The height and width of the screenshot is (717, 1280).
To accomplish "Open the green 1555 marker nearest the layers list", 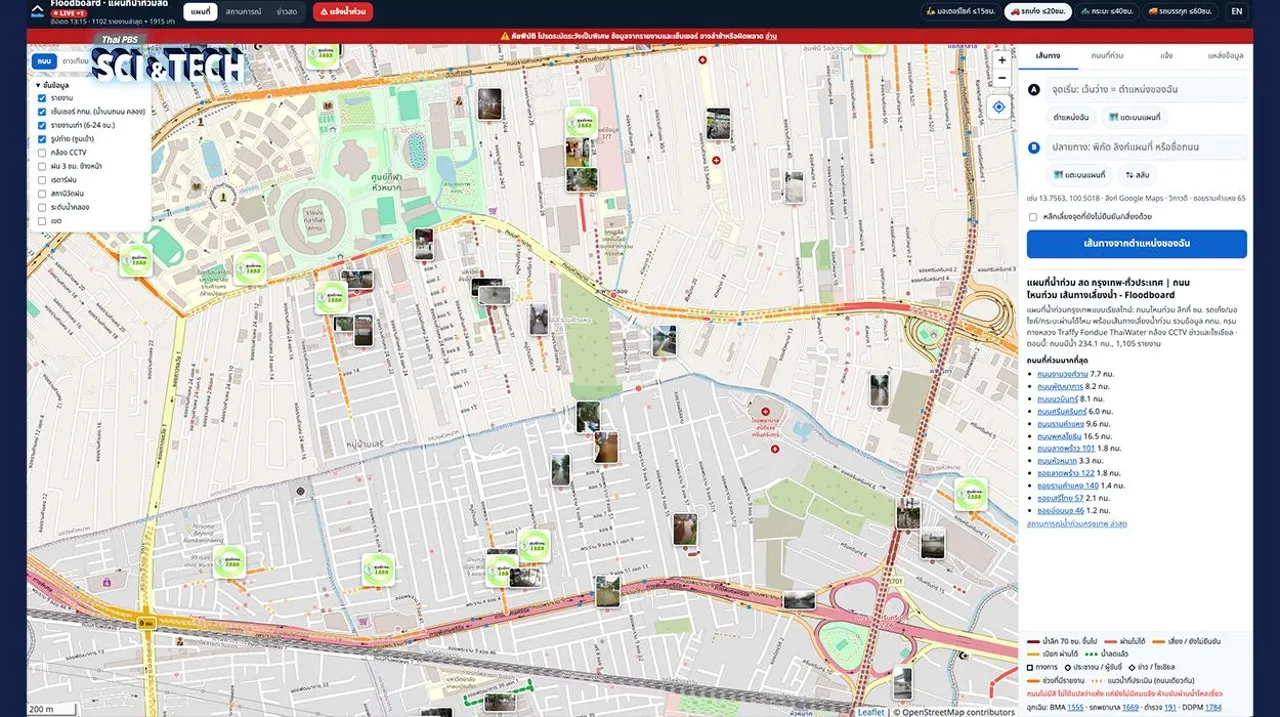I will (x=136, y=262).
